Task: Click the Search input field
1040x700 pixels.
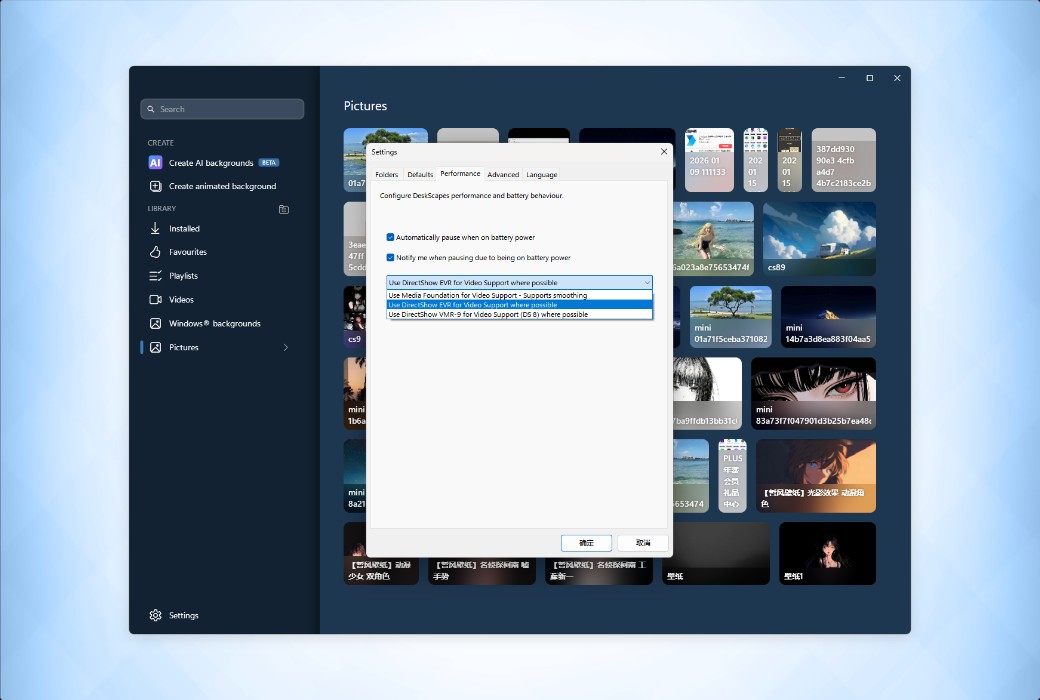Action: (222, 109)
